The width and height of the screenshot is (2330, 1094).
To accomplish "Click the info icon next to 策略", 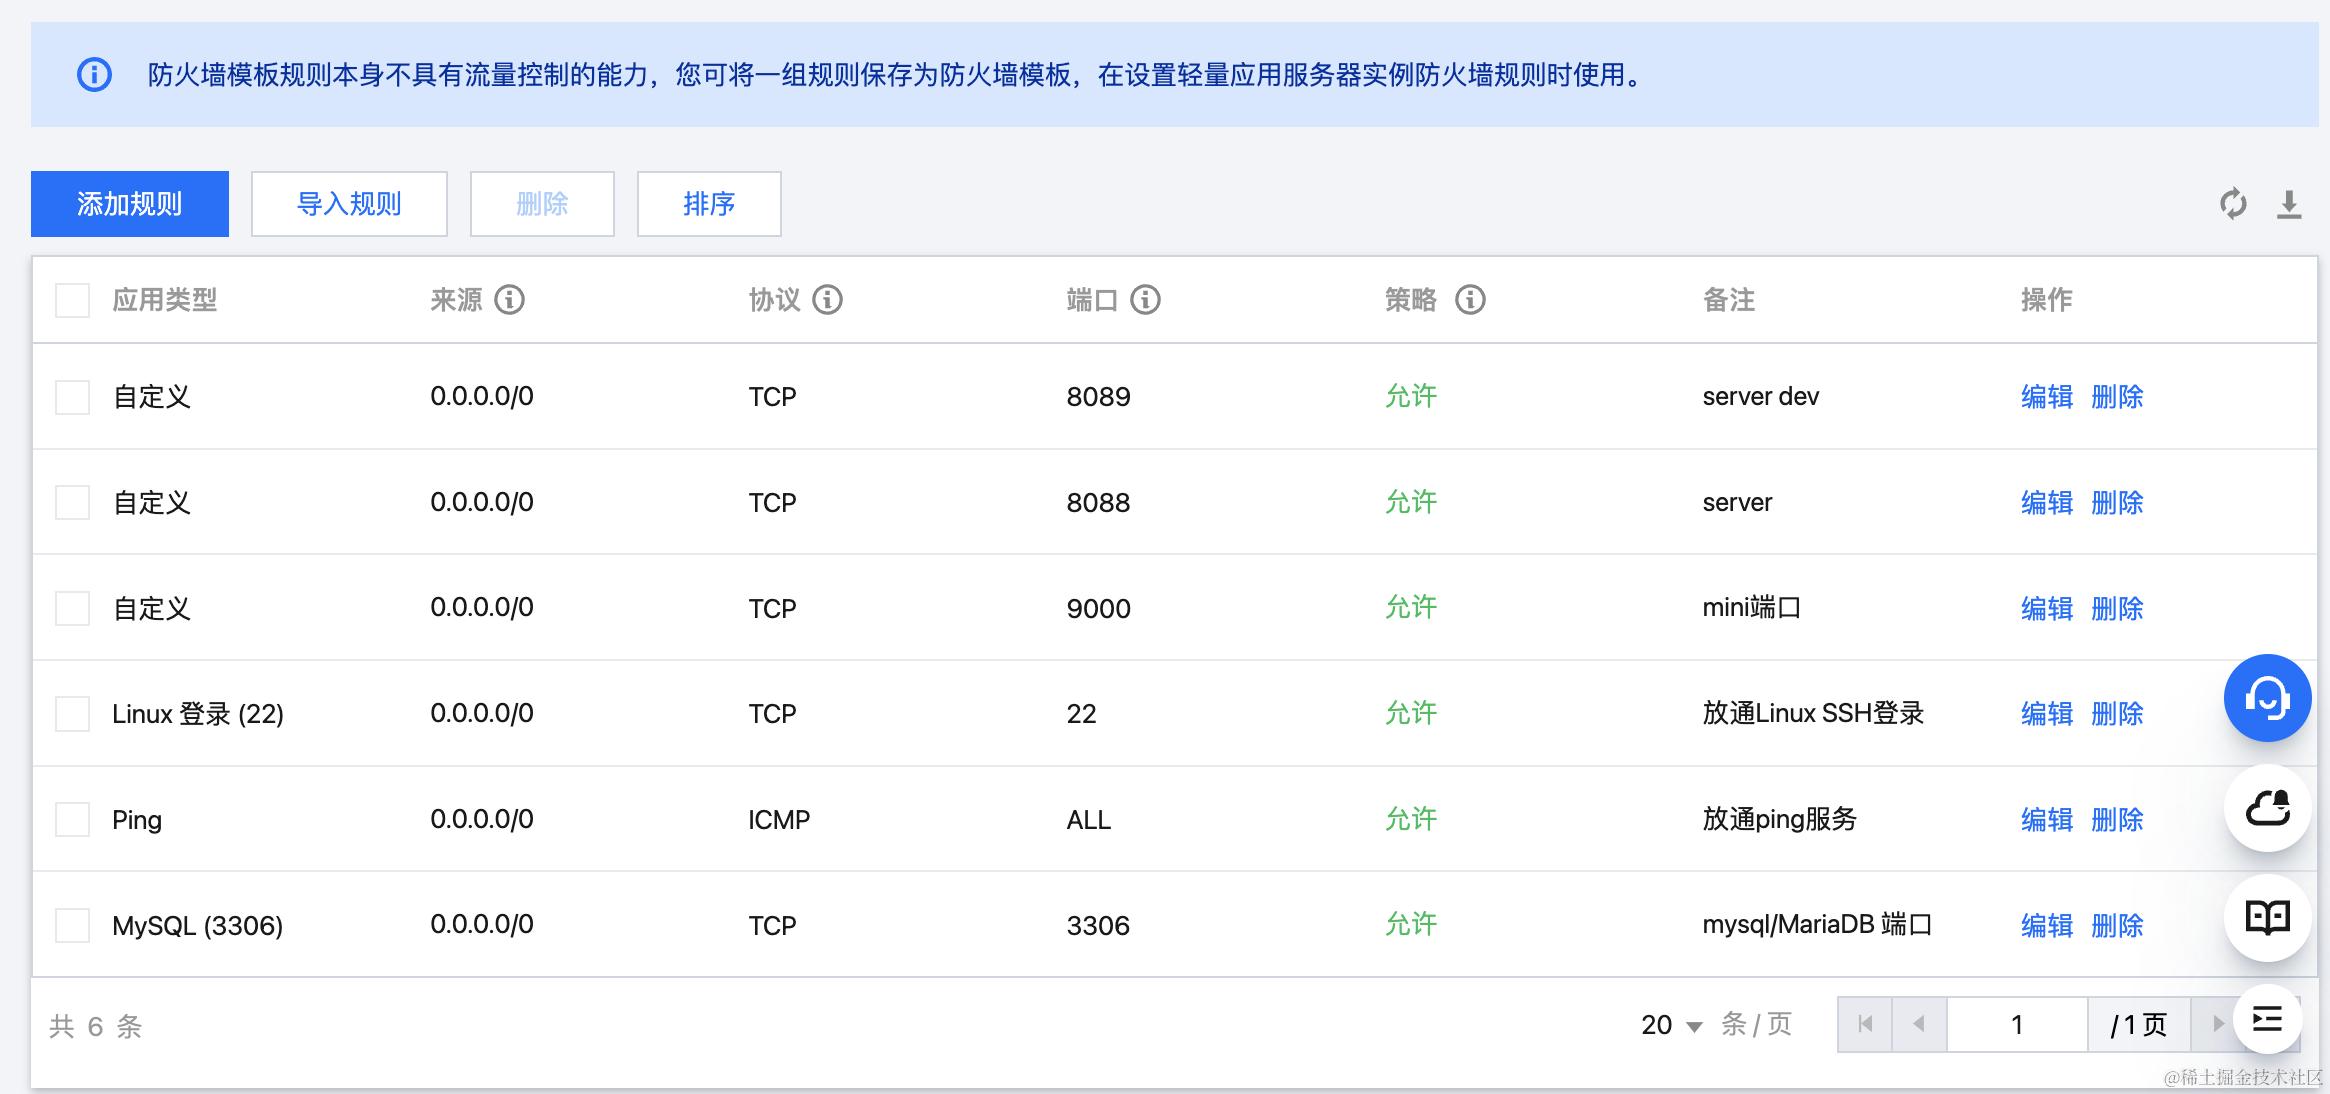I will [x=1469, y=299].
